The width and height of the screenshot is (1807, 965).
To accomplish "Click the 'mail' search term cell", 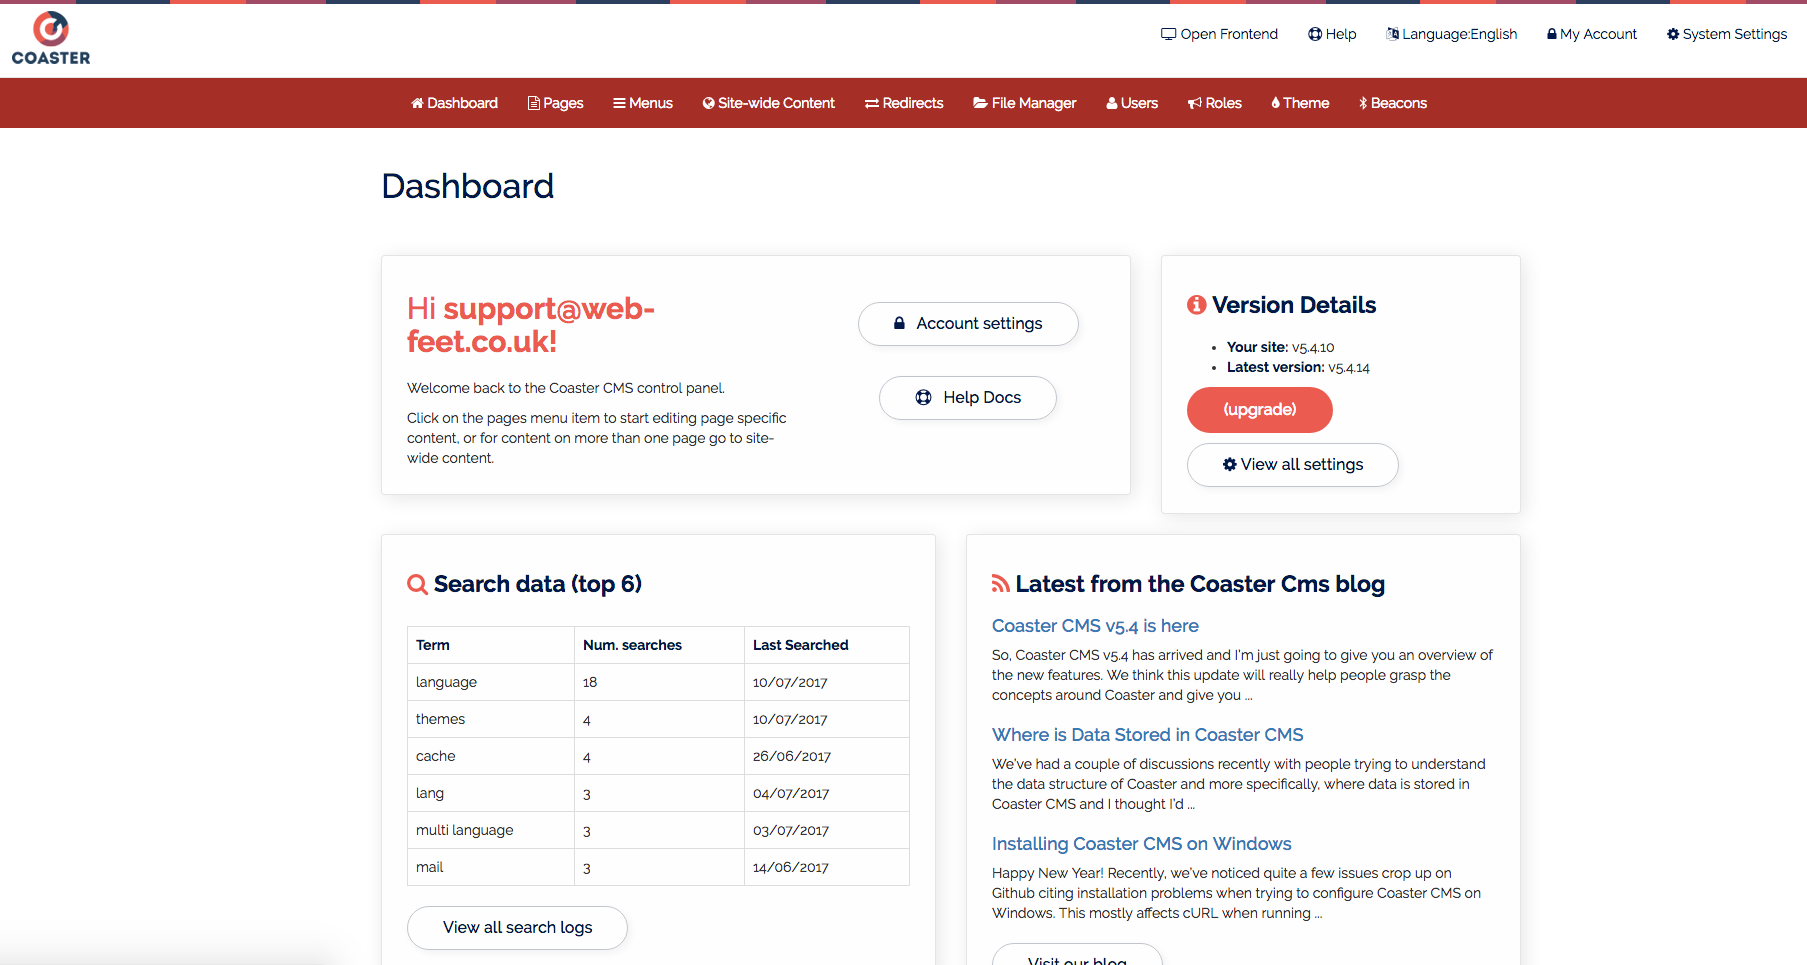I will click(x=491, y=867).
